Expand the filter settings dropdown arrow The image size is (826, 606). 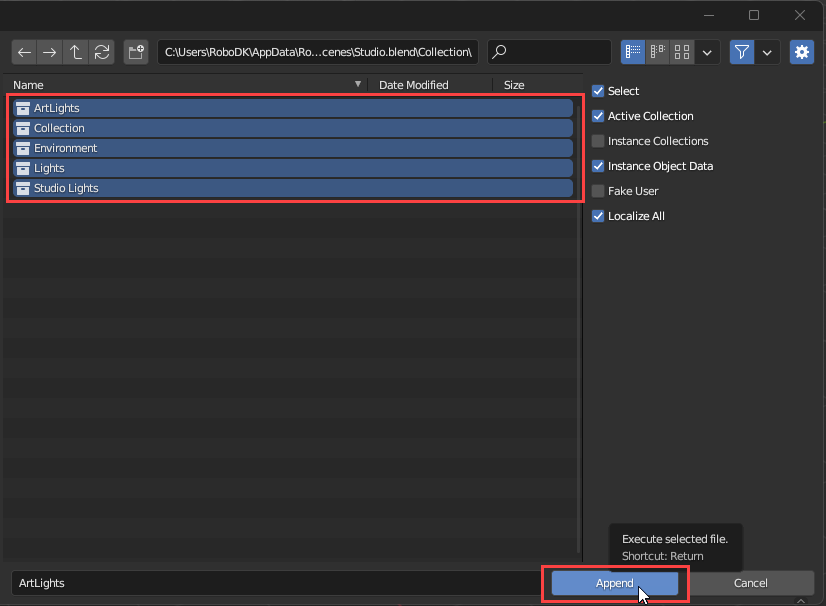pos(767,52)
